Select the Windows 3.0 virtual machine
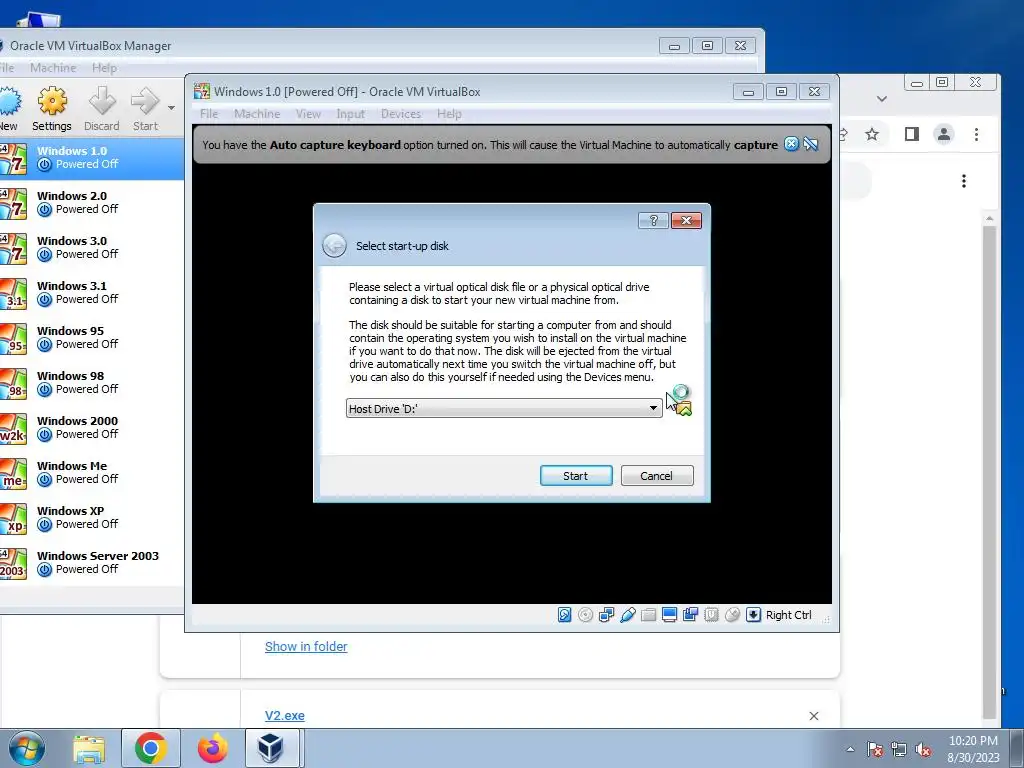This screenshot has width=1024, height=768. coord(91,248)
